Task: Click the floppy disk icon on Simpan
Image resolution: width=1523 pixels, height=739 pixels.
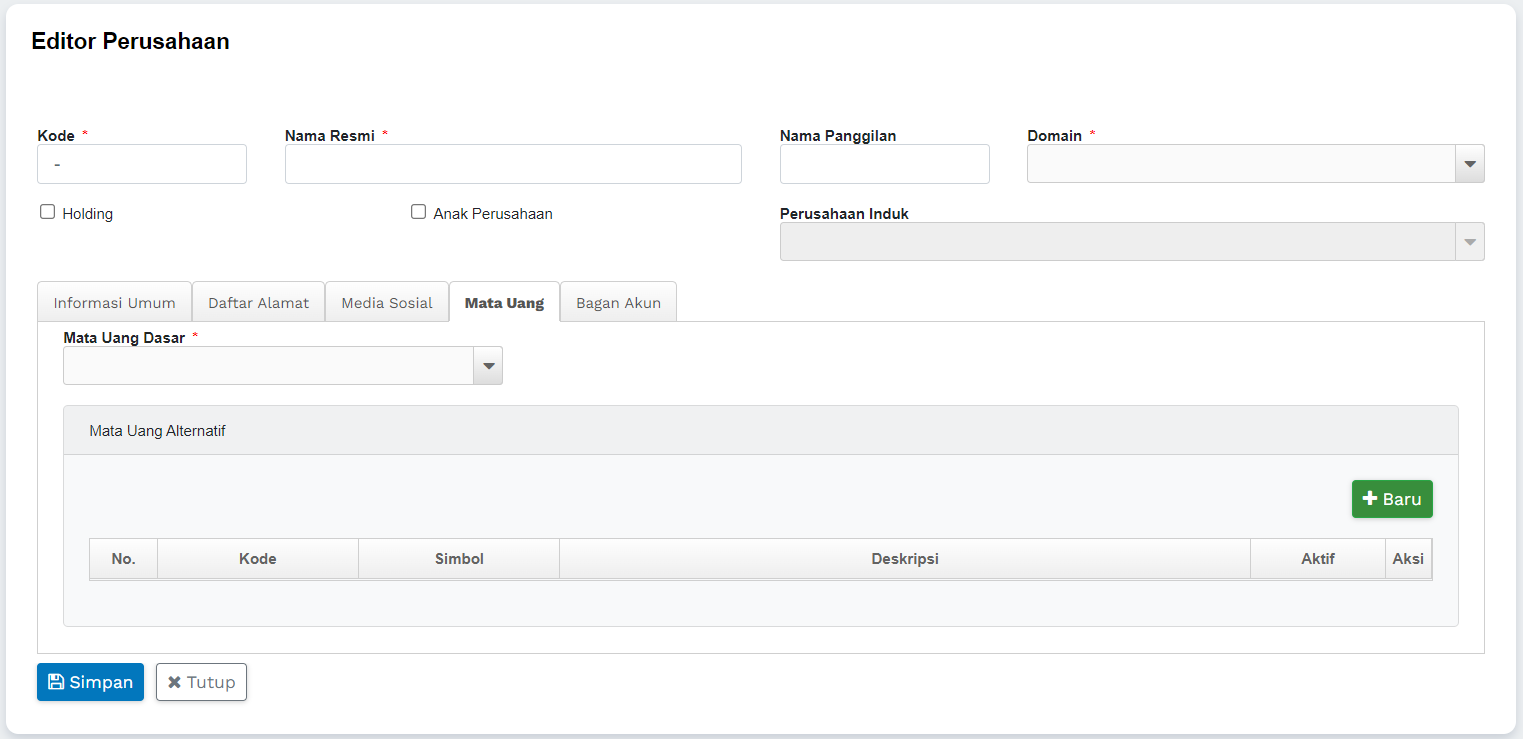Action: (57, 682)
